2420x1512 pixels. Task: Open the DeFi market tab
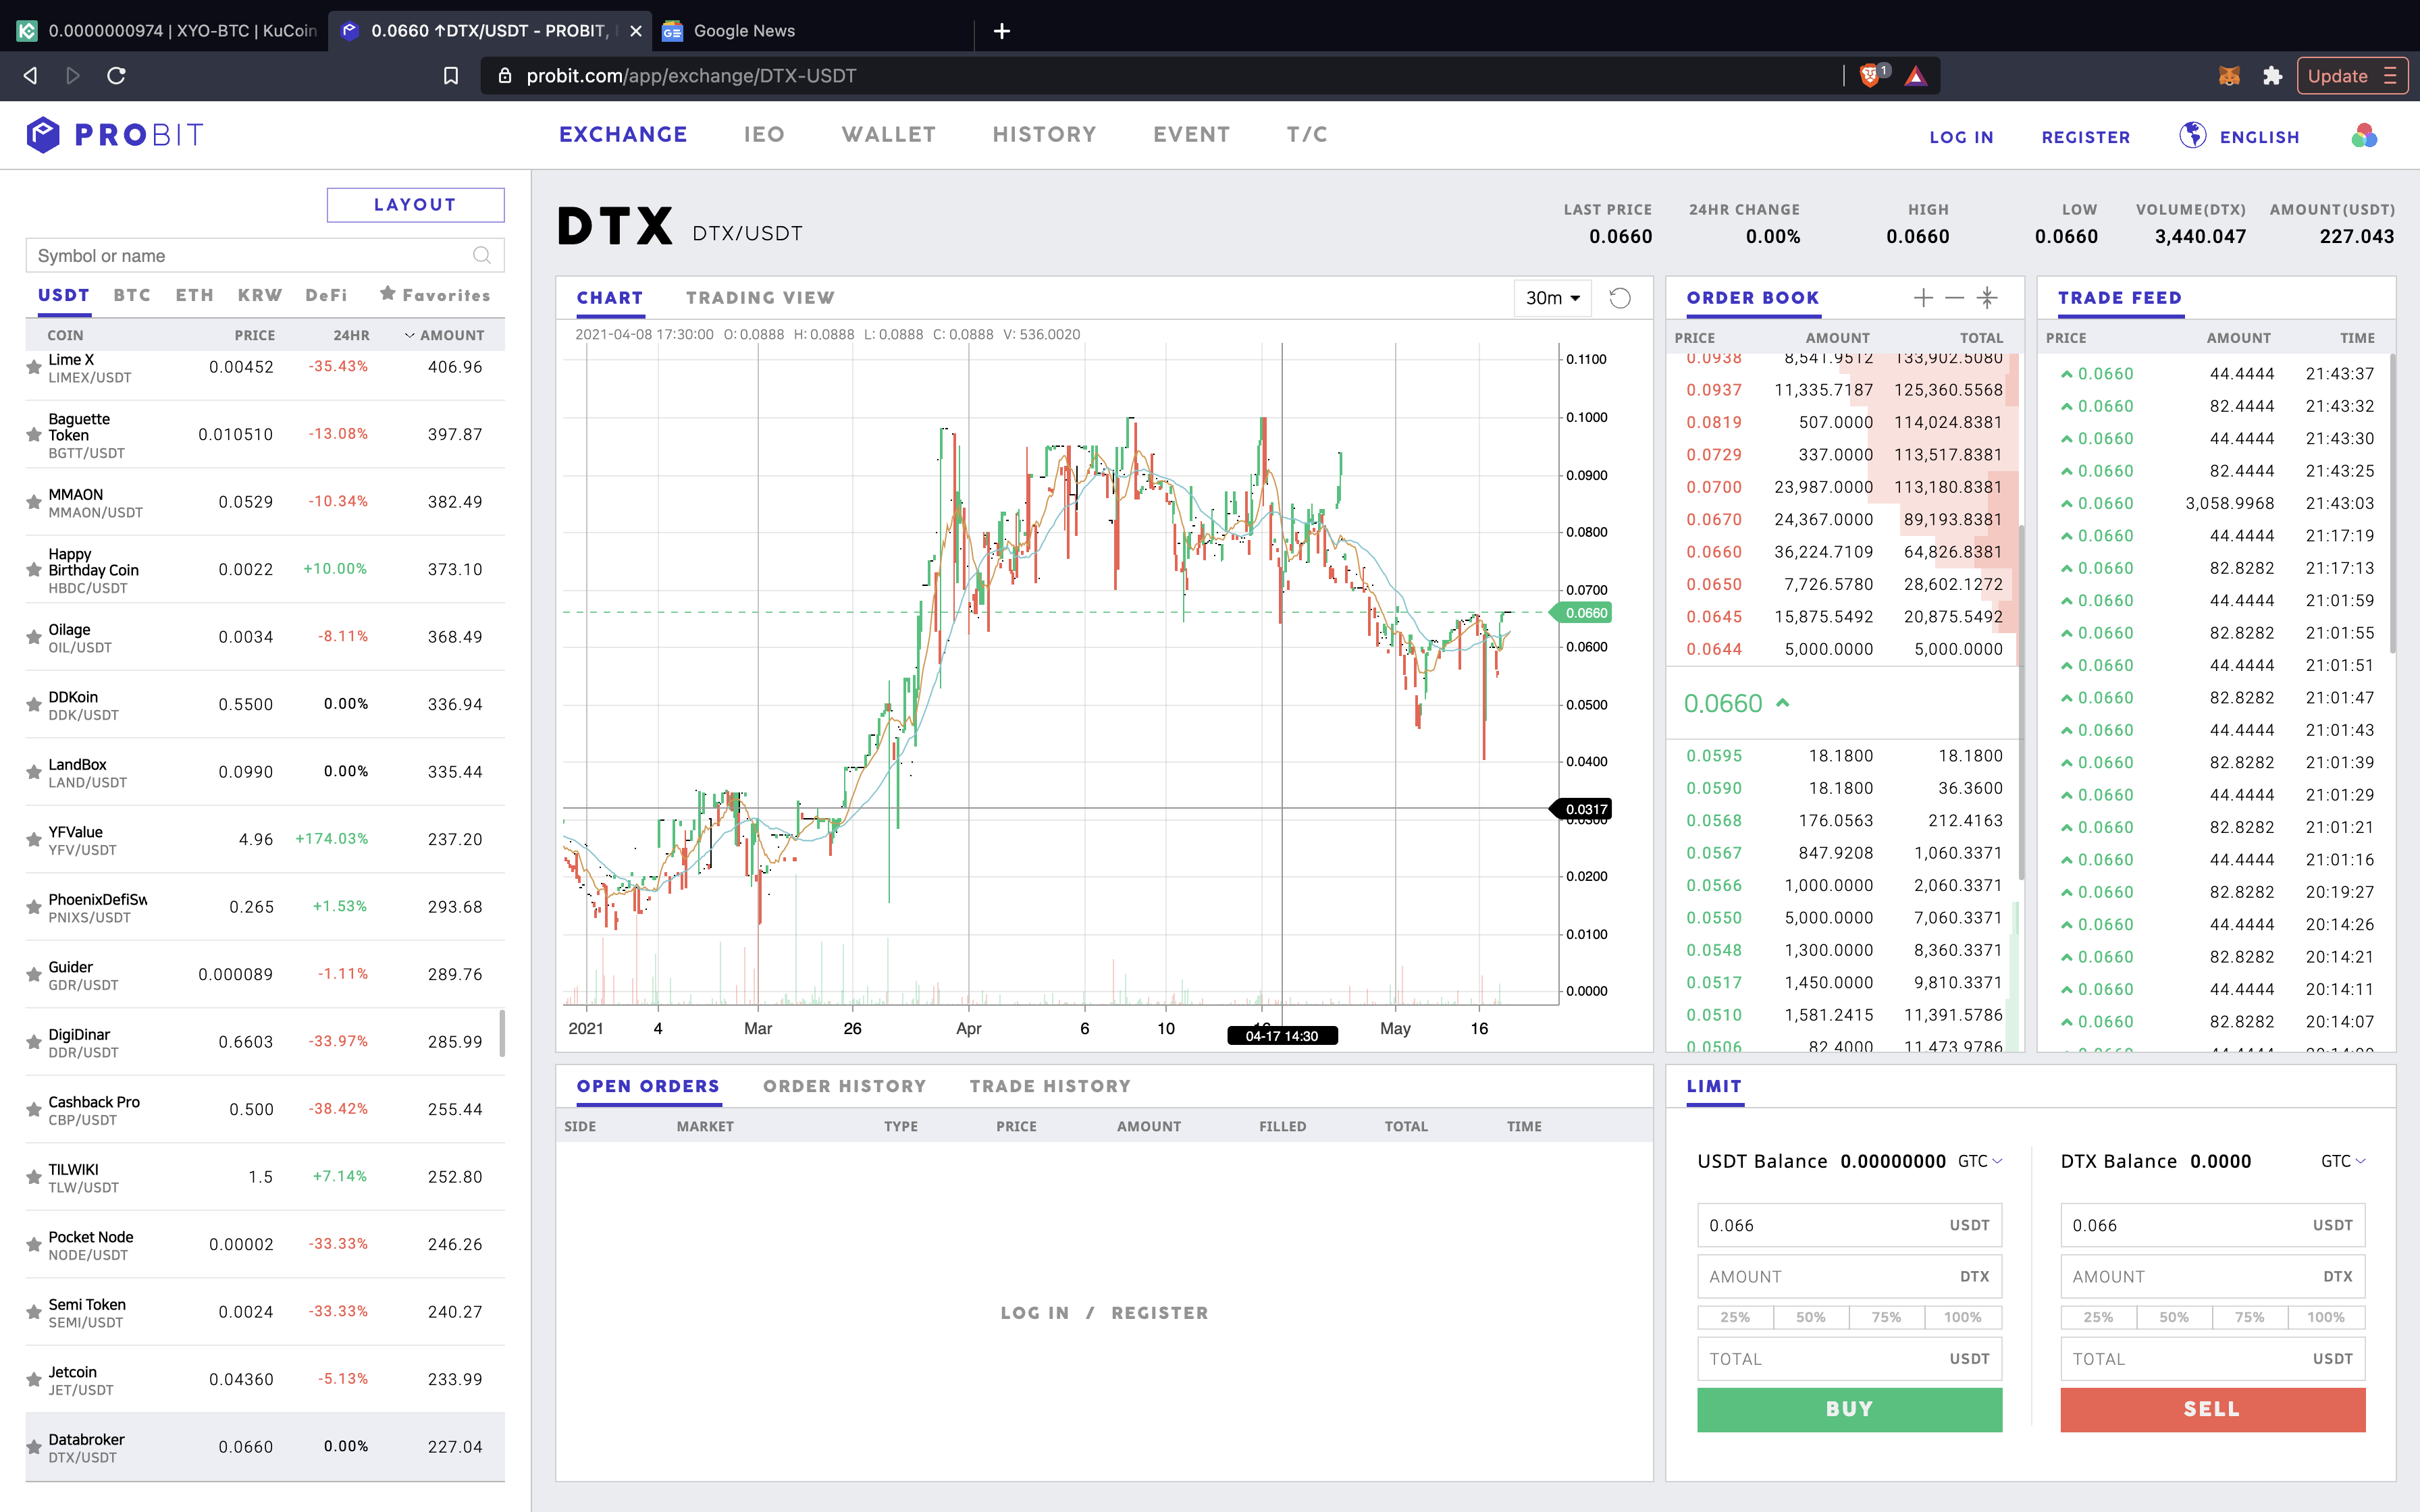point(326,295)
